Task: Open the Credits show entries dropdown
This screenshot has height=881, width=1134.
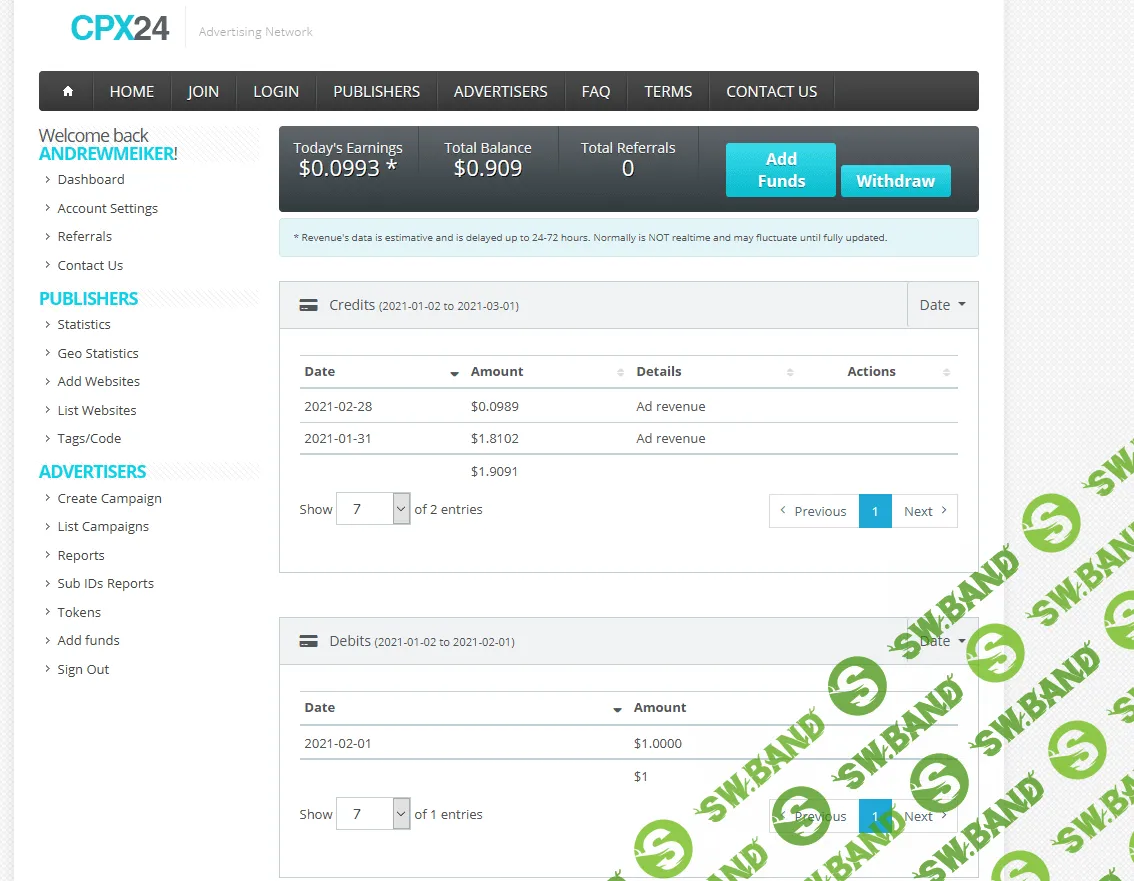Action: click(x=373, y=509)
